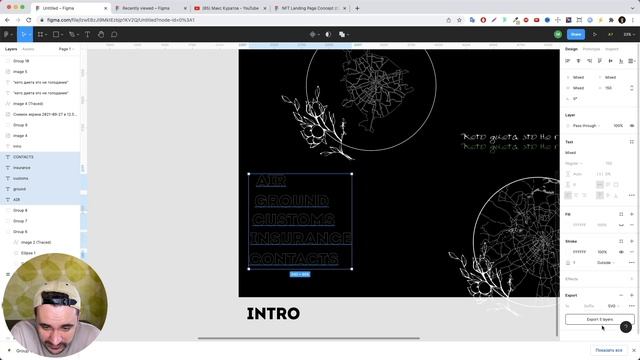Open the Regular font weight dropdown
Image resolution: width=640 pixels, height=360 pixels.
coord(573,163)
